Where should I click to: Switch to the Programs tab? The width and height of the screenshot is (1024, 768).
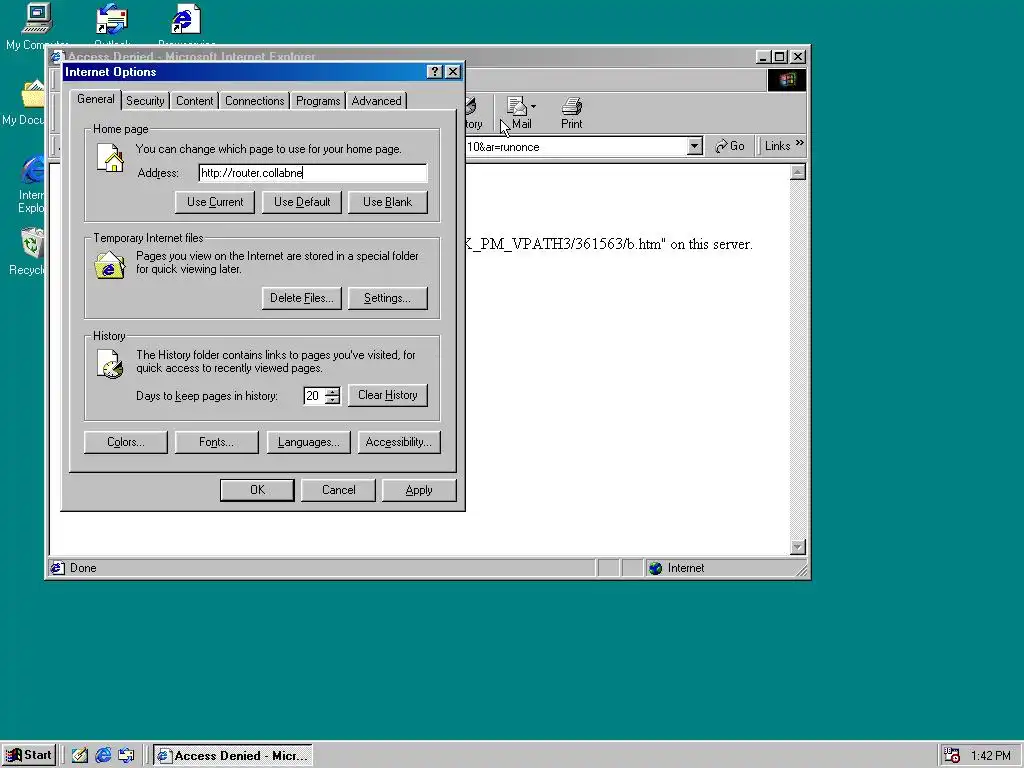tap(317, 101)
